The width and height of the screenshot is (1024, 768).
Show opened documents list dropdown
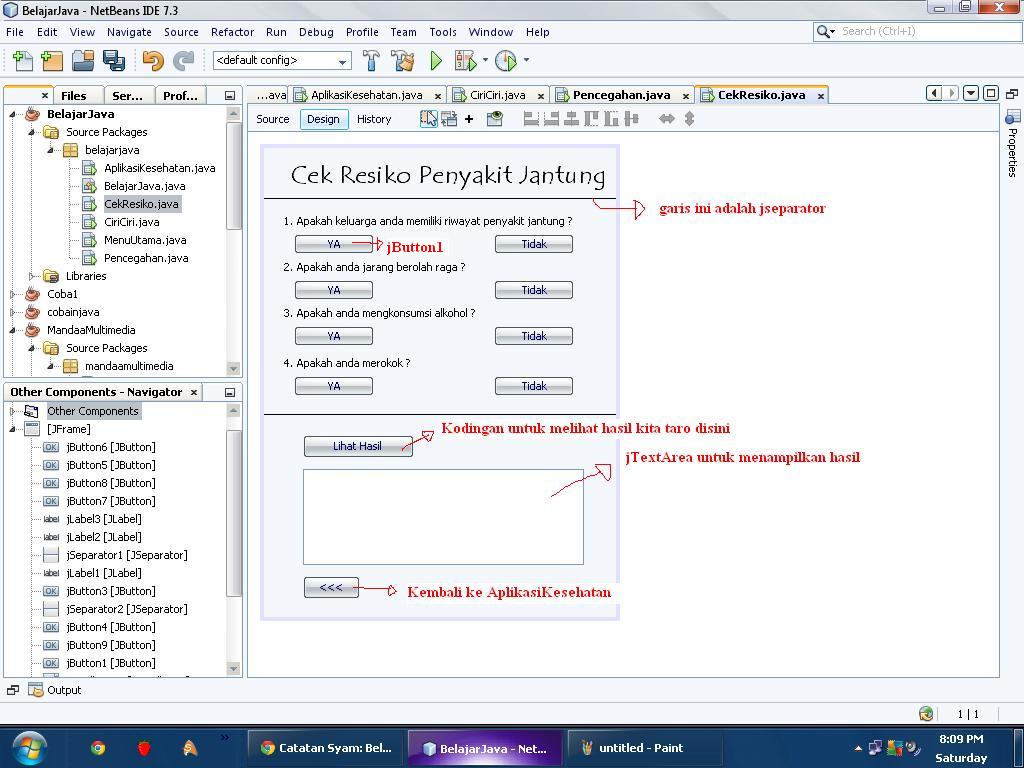971,93
